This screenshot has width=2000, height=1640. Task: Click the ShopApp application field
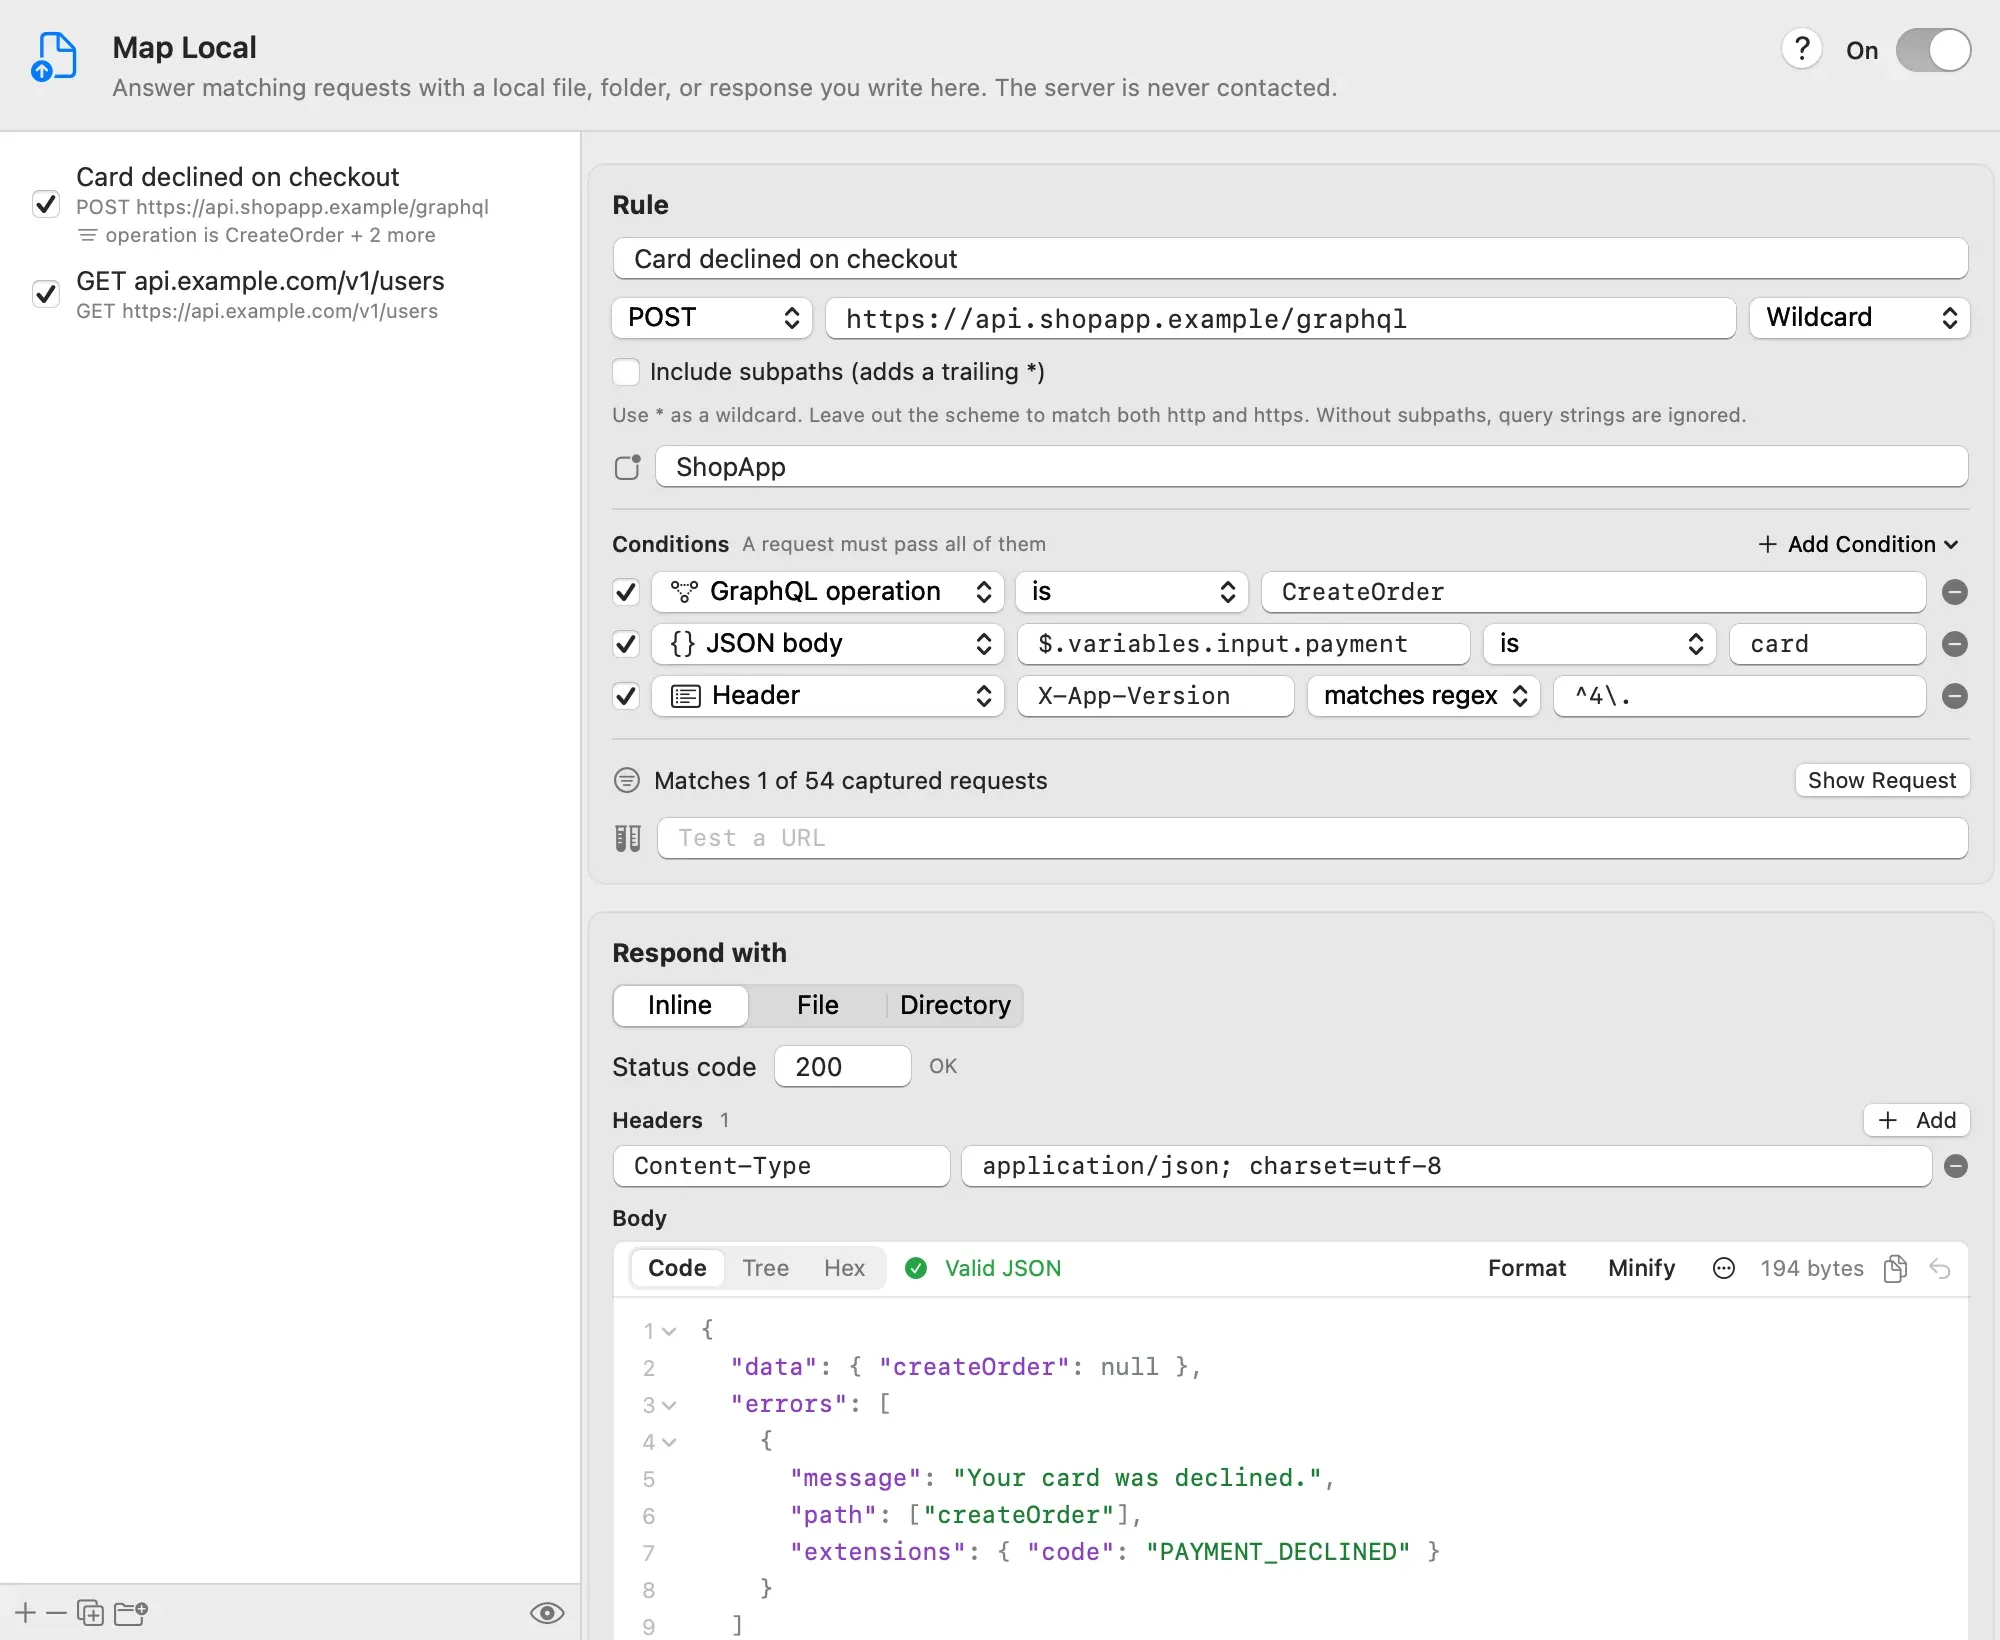[x=1311, y=467]
